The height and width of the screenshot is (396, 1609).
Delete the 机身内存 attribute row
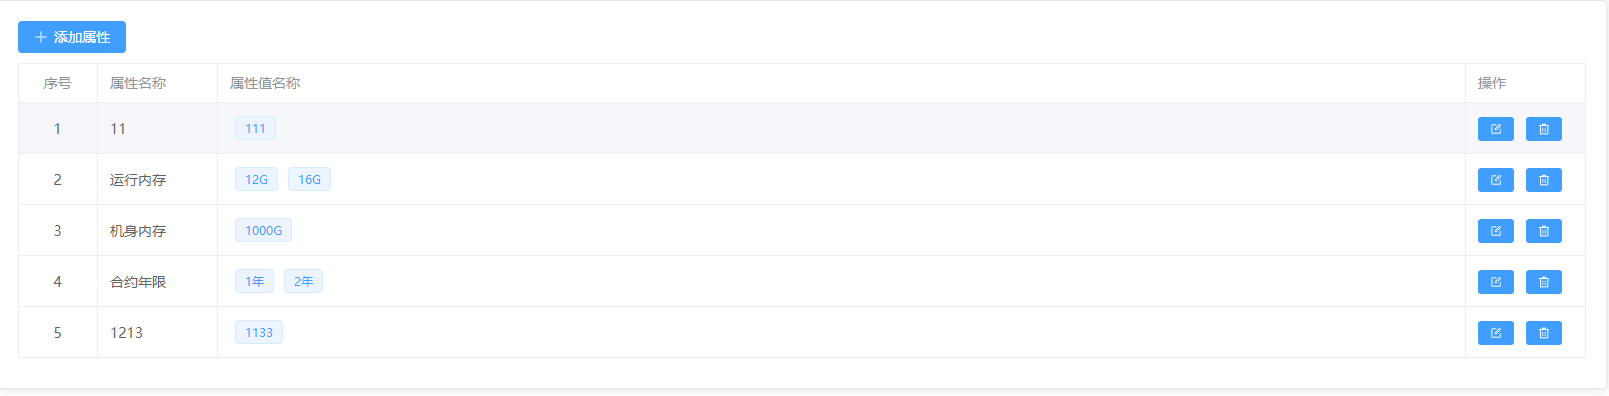coord(1543,231)
